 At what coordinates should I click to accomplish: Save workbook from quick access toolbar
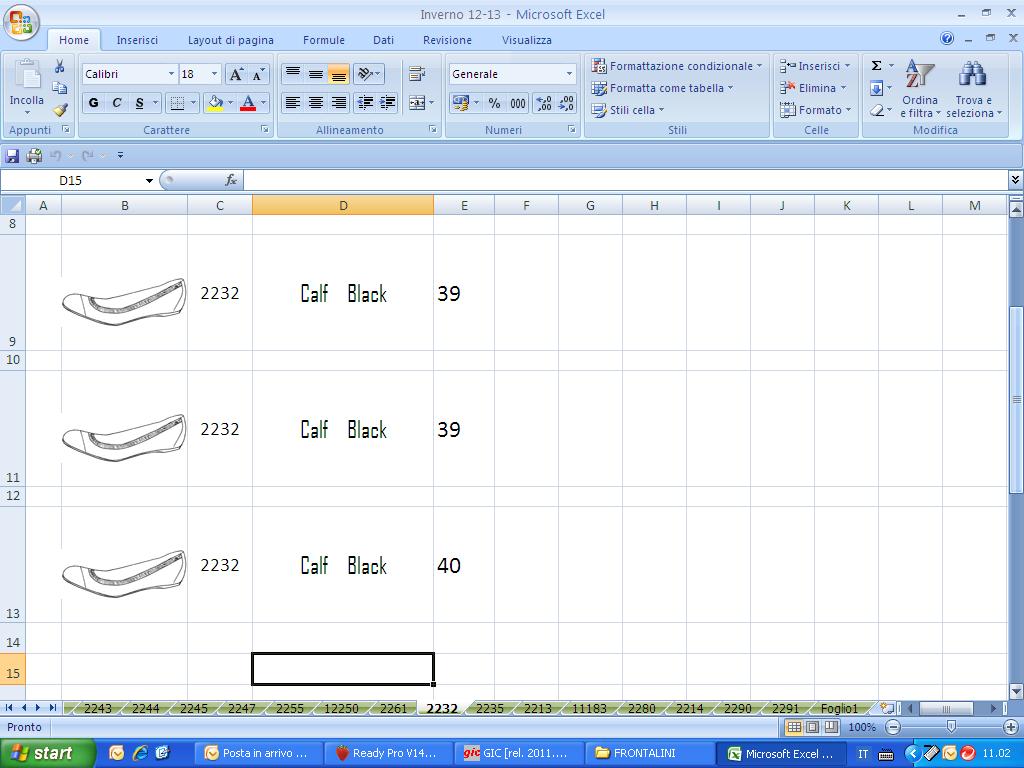point(12,155)
